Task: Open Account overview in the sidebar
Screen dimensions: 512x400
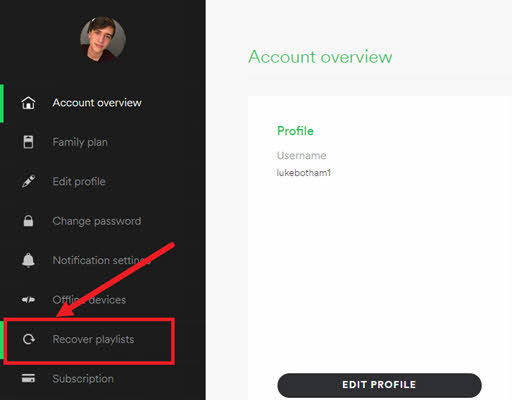Action: tap(97, 103)
